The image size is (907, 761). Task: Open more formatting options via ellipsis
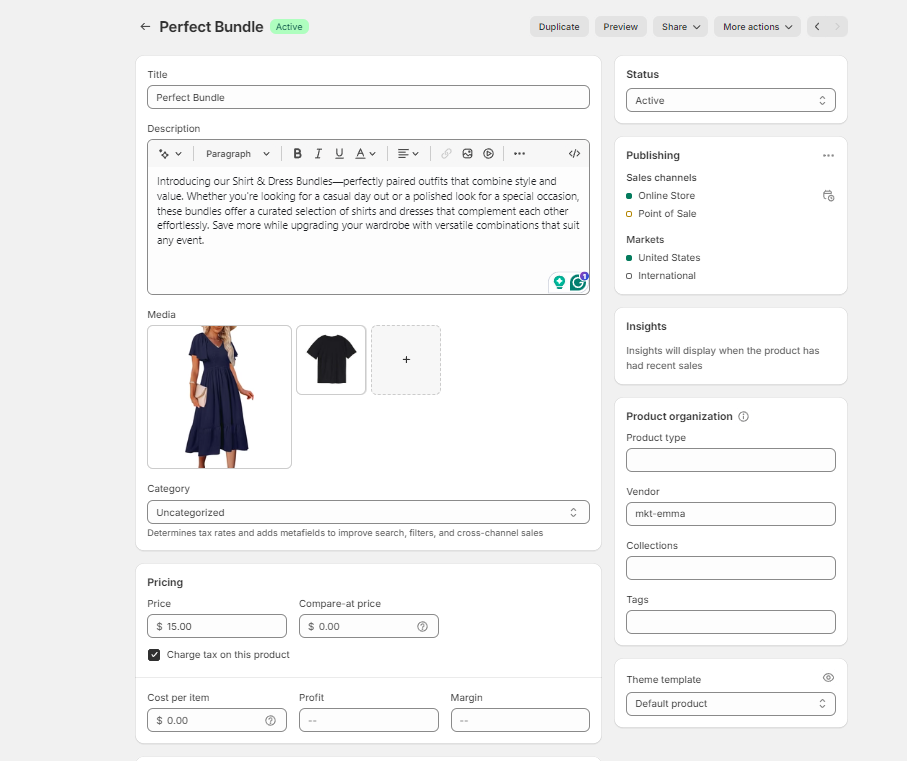pos(519,153)
